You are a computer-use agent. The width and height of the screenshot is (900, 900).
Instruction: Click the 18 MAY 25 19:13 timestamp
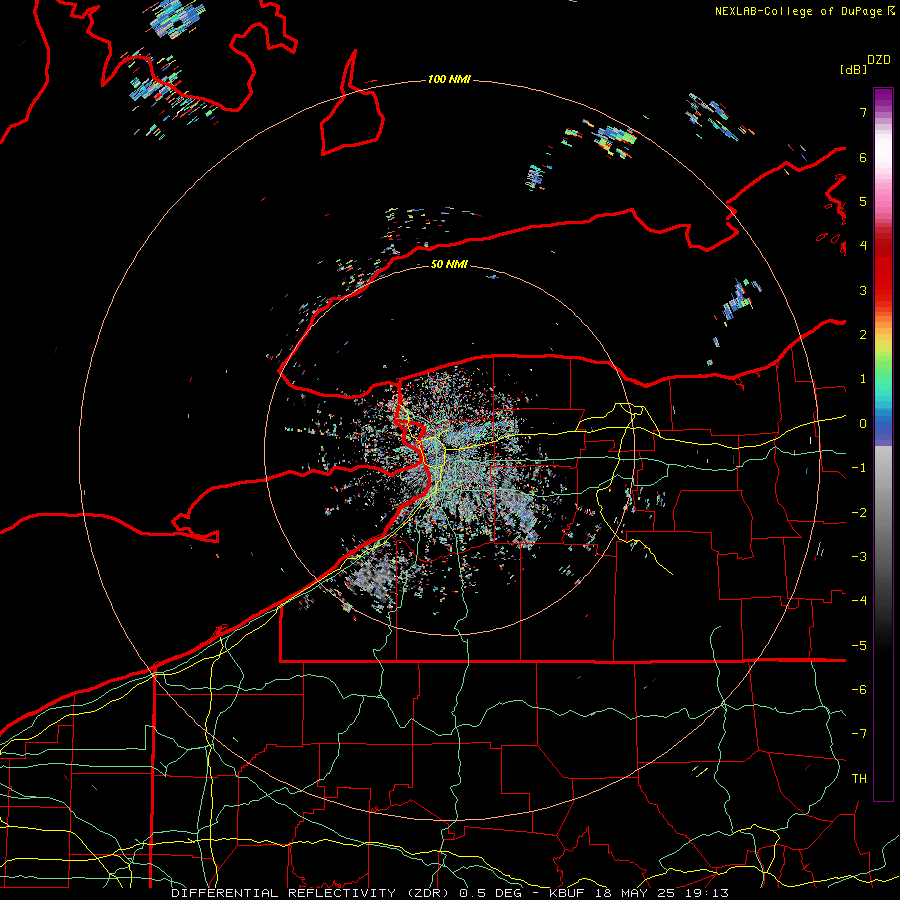pos(662,893)
